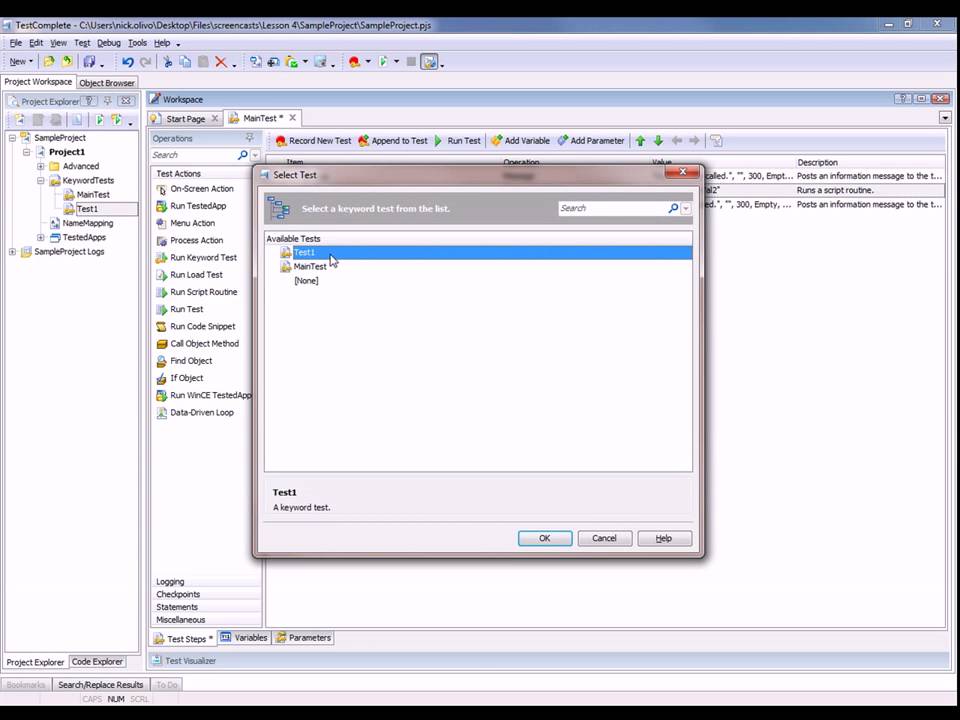Click the Copy toolbar icon
Viewport: 960px width, 720px height.
(x=185, y=62)
